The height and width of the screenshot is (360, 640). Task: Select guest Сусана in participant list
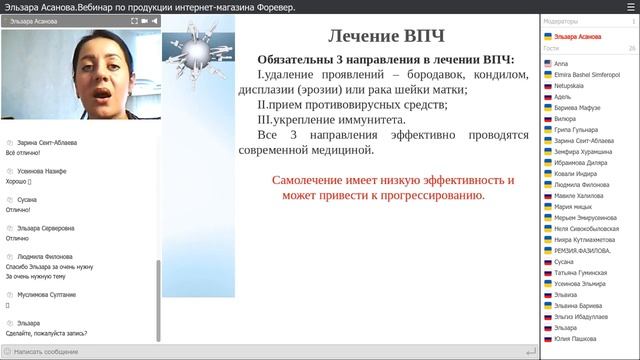(x=564, y=262)
